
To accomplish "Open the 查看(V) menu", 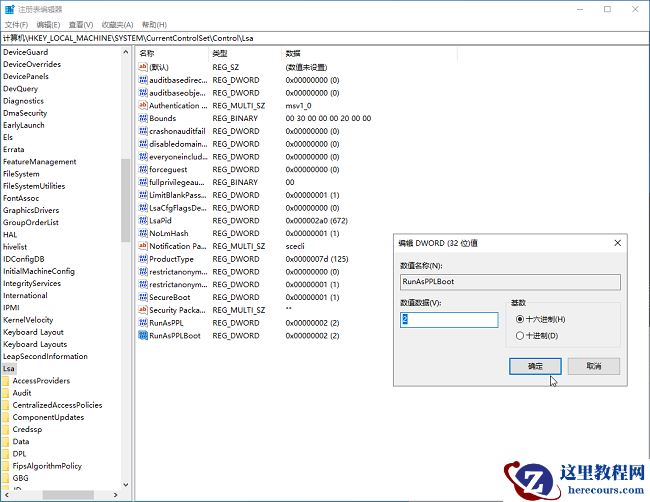I will (81, 25).
